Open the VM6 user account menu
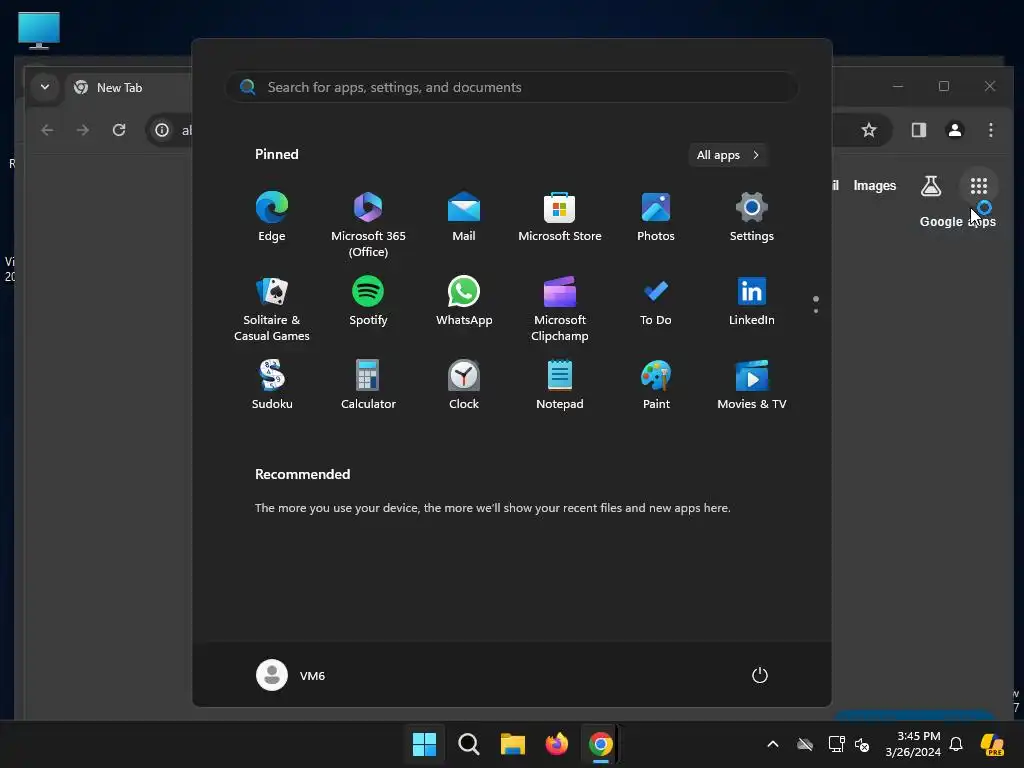Screen dimensions: 1024x768 [291, 675]
